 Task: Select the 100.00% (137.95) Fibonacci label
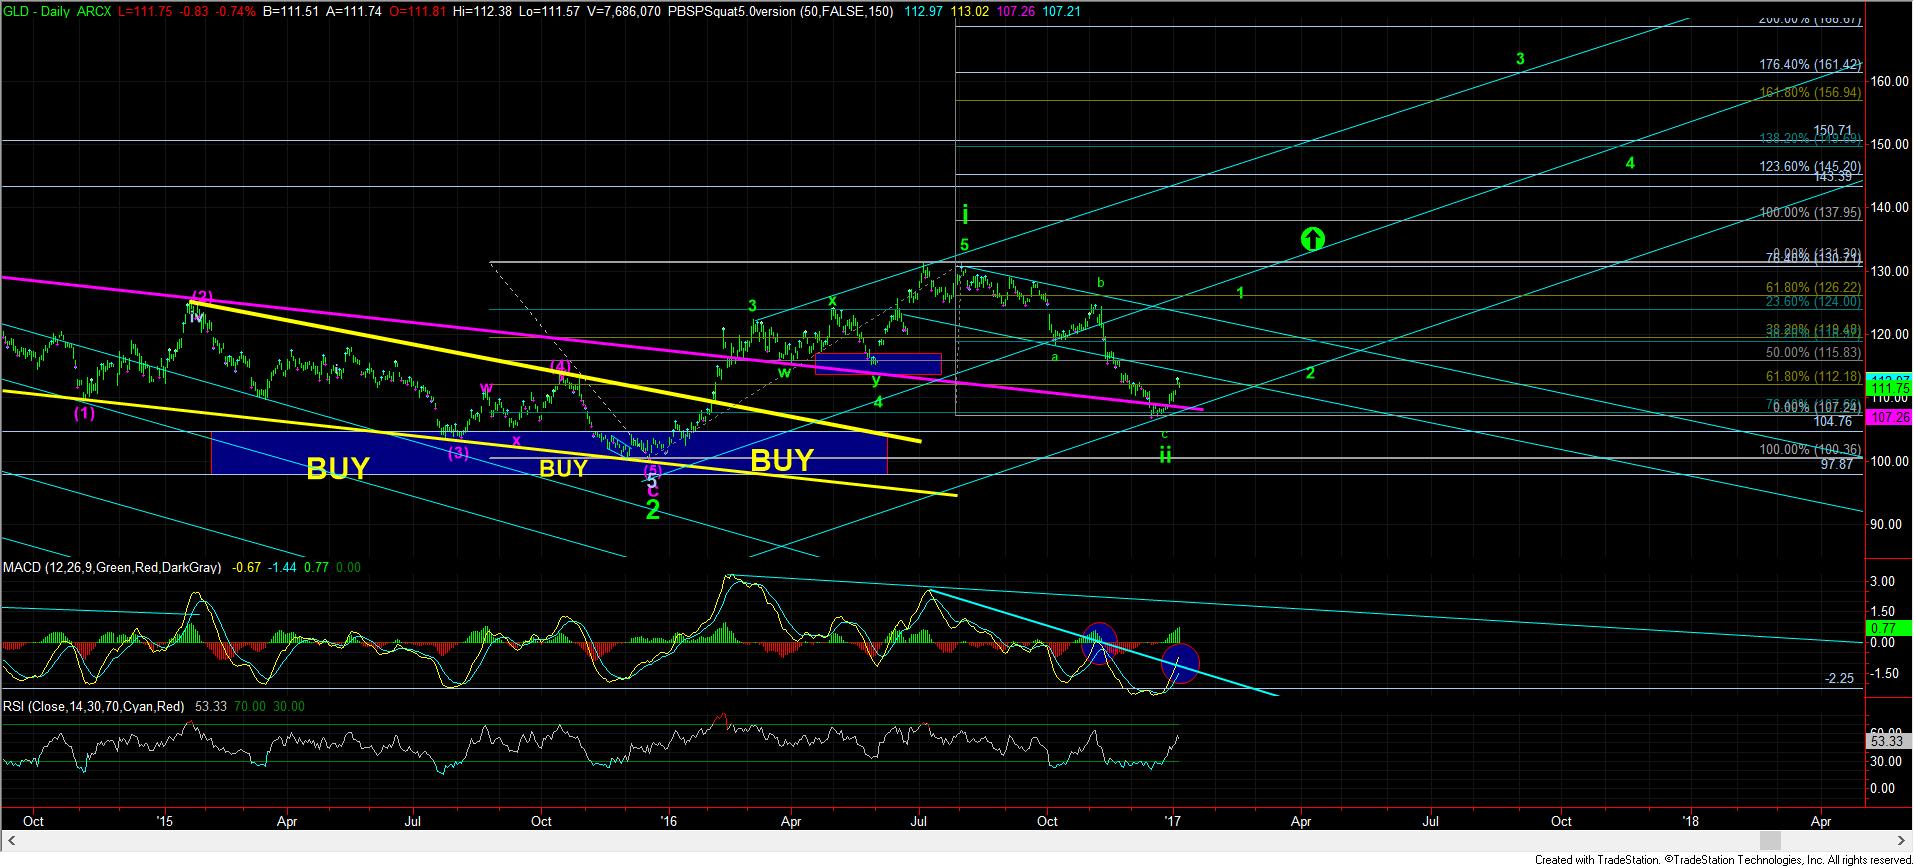pos(1811,213)
